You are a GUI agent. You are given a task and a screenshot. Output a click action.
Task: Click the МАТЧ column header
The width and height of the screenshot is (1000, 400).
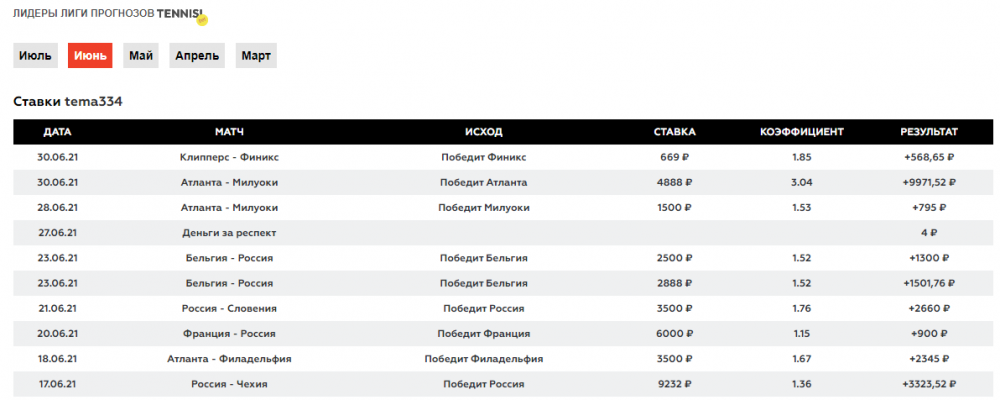(229, 132)
